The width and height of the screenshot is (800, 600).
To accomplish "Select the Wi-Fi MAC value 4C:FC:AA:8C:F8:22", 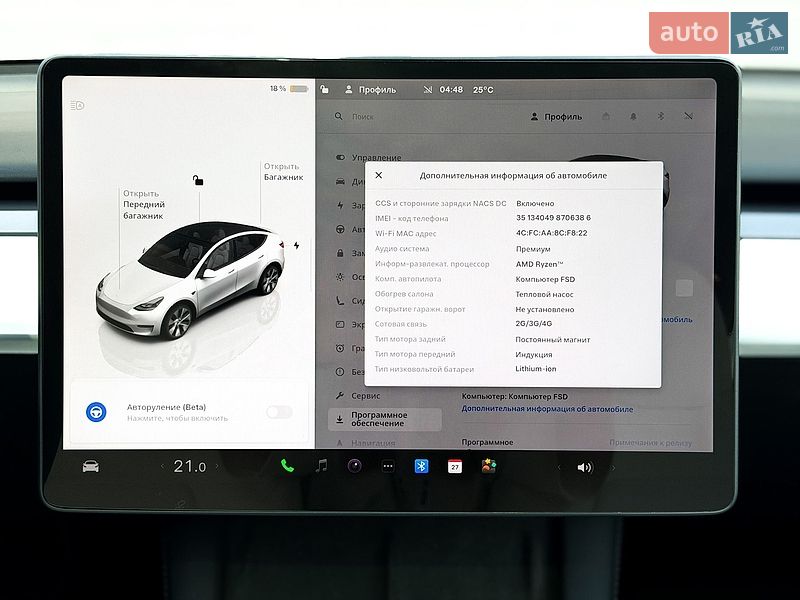I will click(x=551, y=233).
